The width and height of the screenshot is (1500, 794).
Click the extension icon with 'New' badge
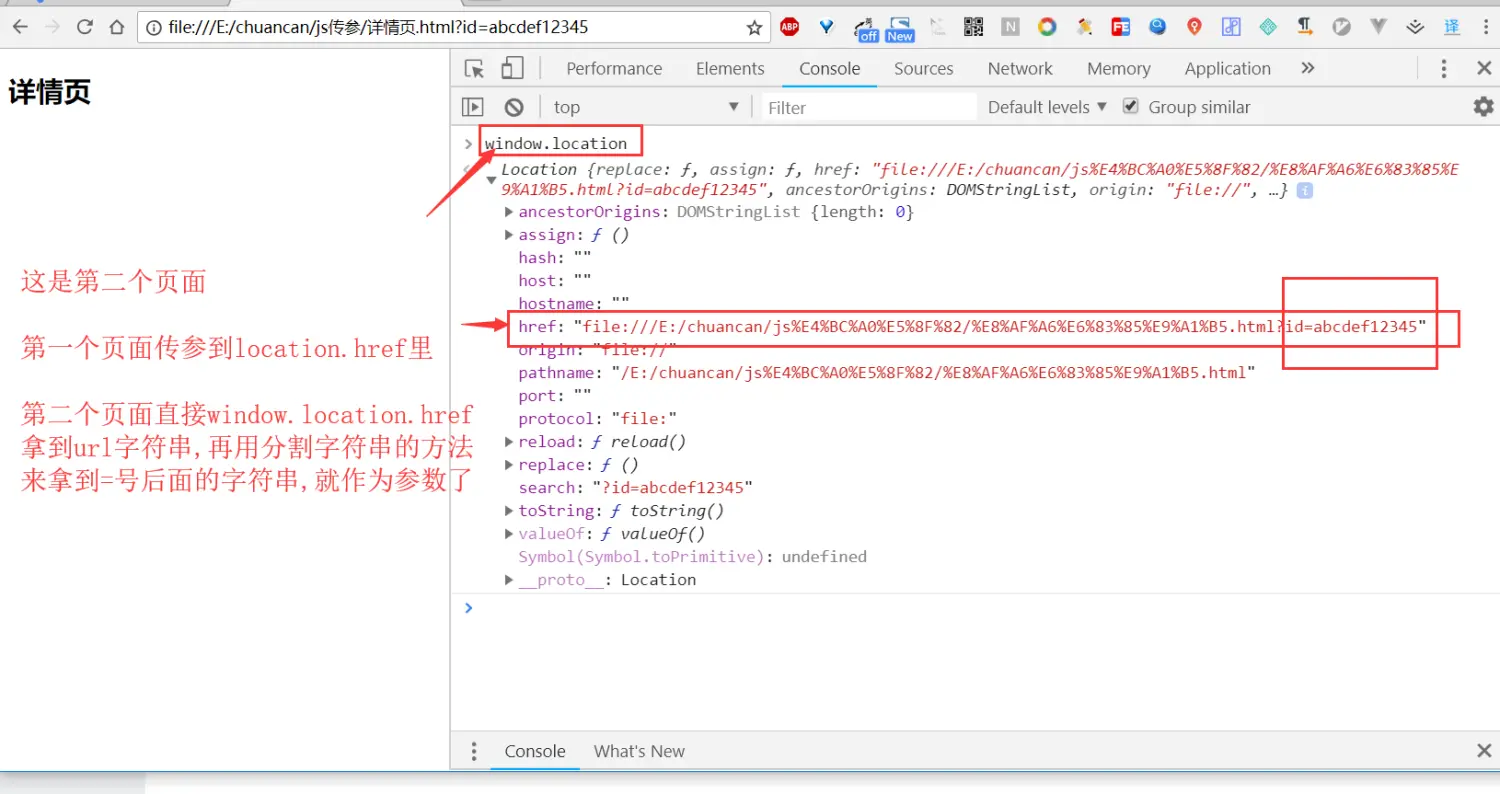click(900, 28)
